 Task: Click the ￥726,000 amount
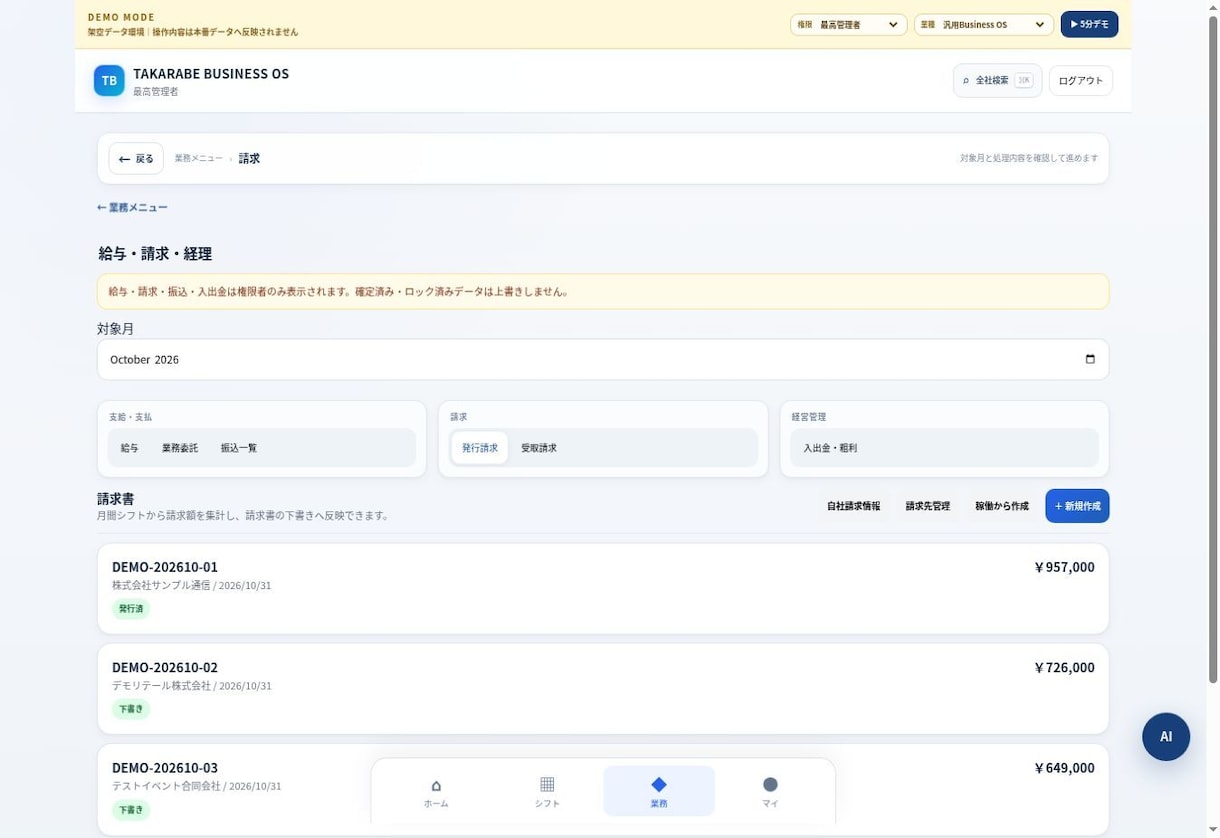tap(1064, 667)
